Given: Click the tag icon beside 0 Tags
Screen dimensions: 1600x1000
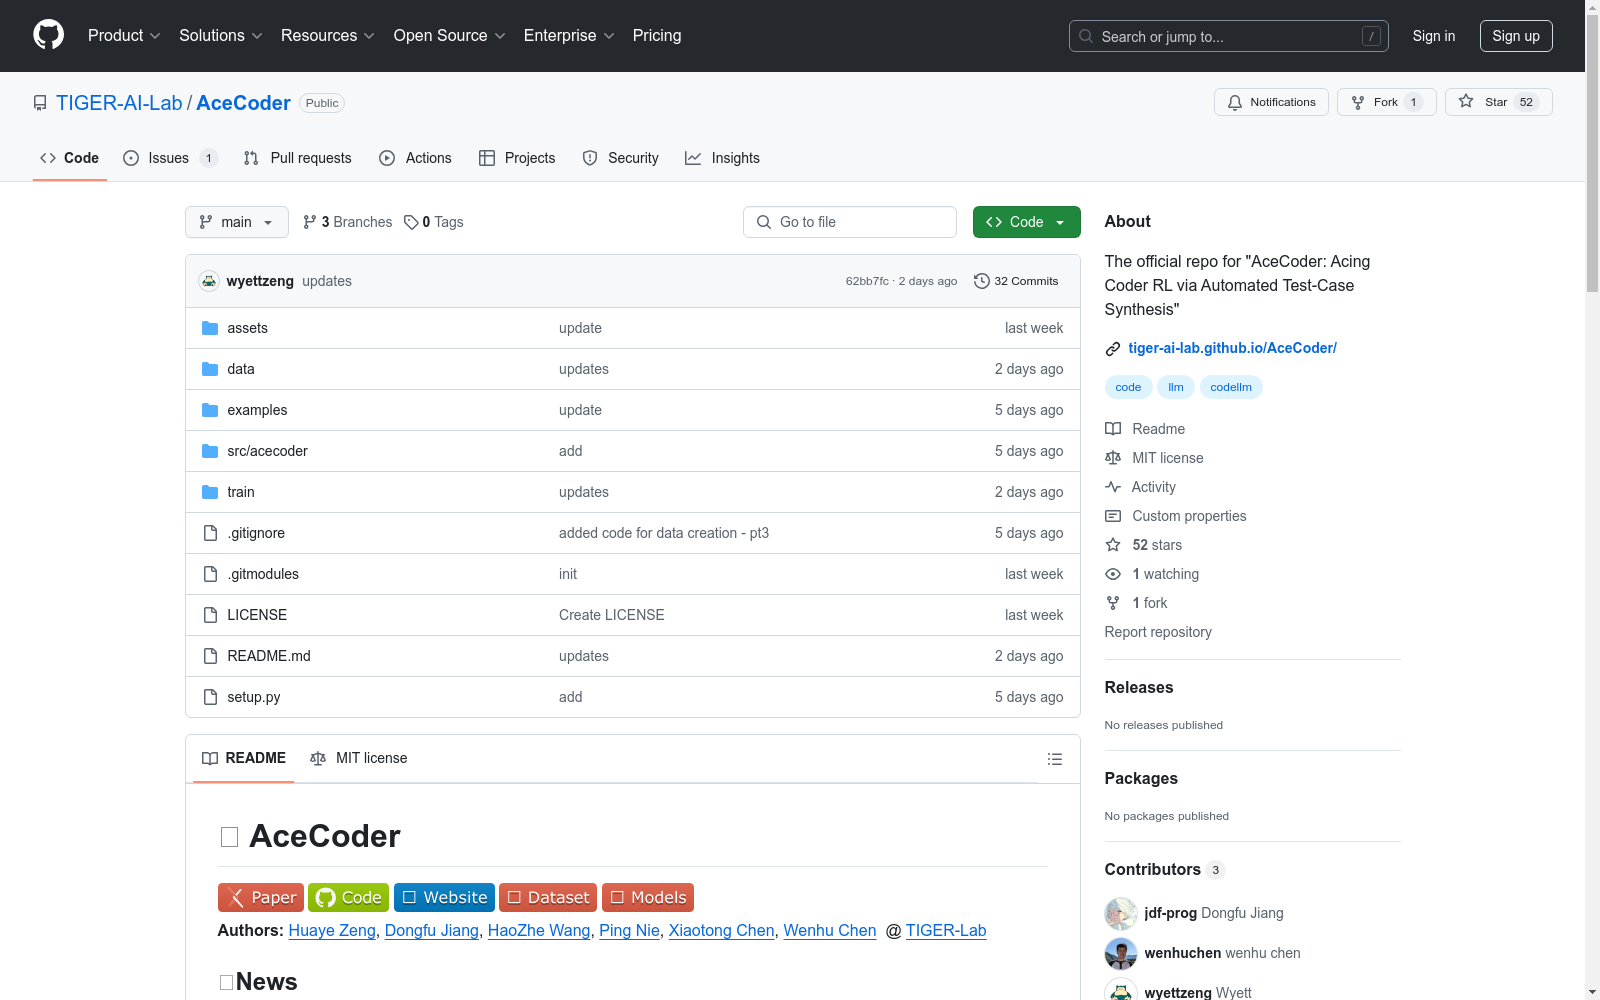Looking at the screenshot, I should point(411,222).
